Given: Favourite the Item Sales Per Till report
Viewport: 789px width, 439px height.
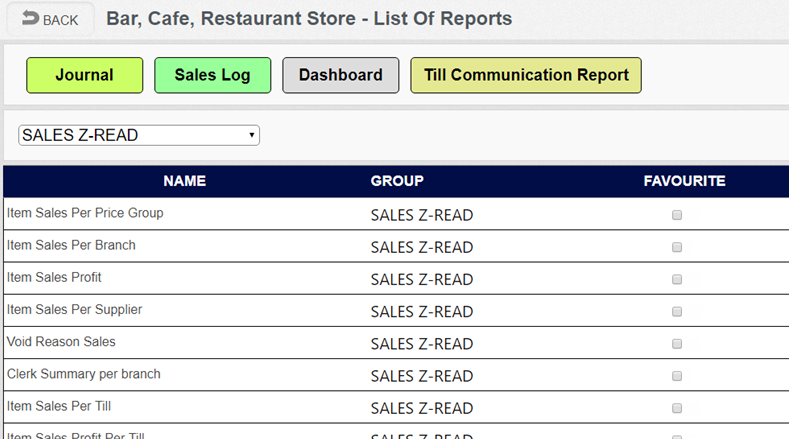Looking at the screenshot, I should click(677, 408).
